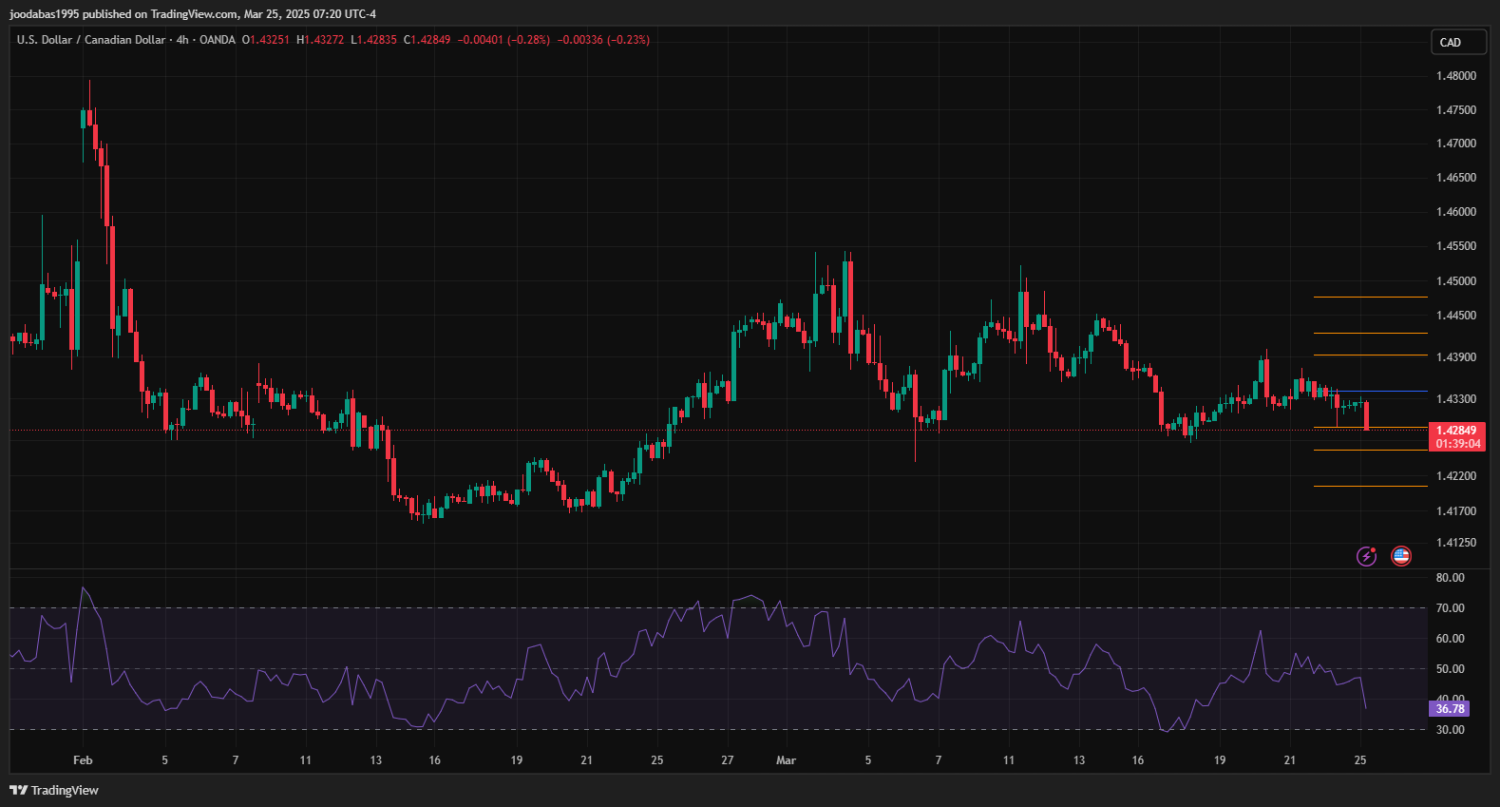Select the topmost orange horizontal line
Screen dimensions: 1500x807
pyautogui.click(x=1370, y=297)
